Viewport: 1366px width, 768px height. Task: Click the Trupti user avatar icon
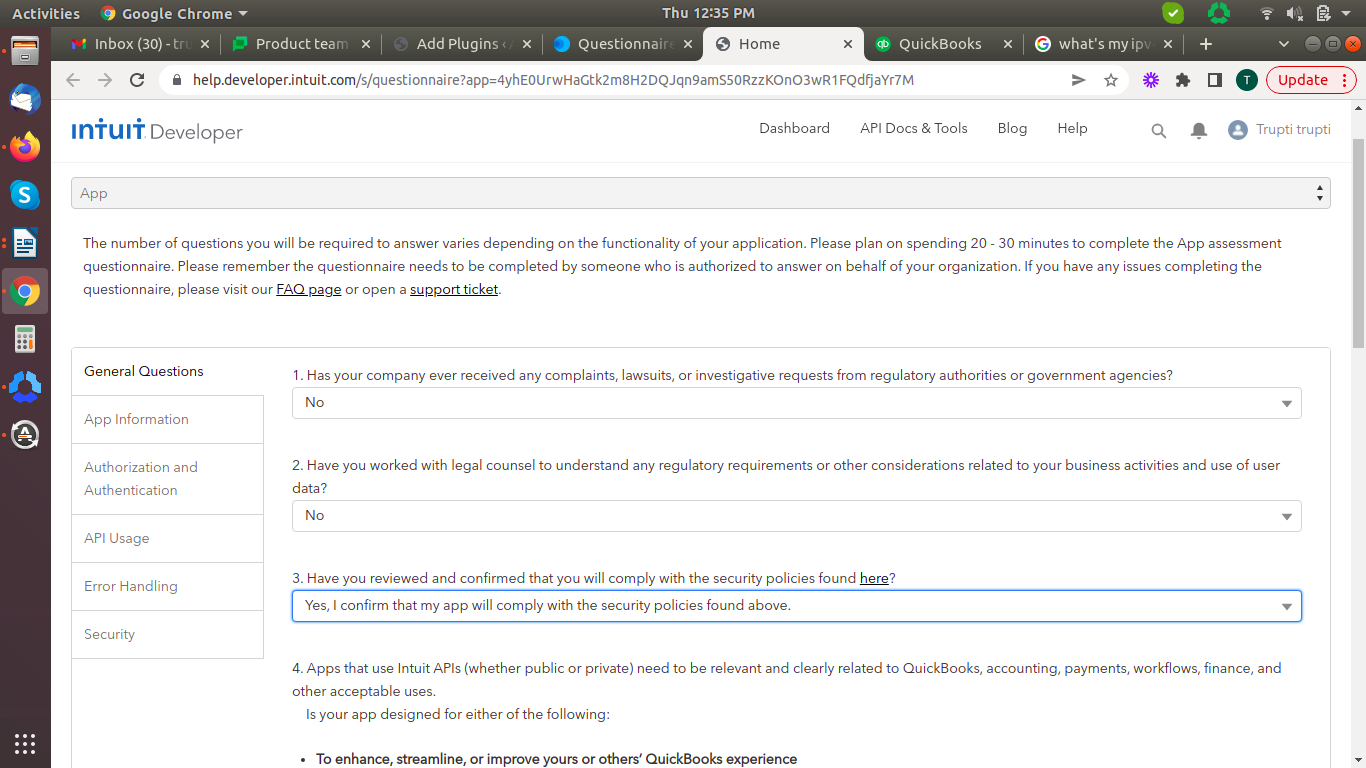click(x=1238, y=130)
